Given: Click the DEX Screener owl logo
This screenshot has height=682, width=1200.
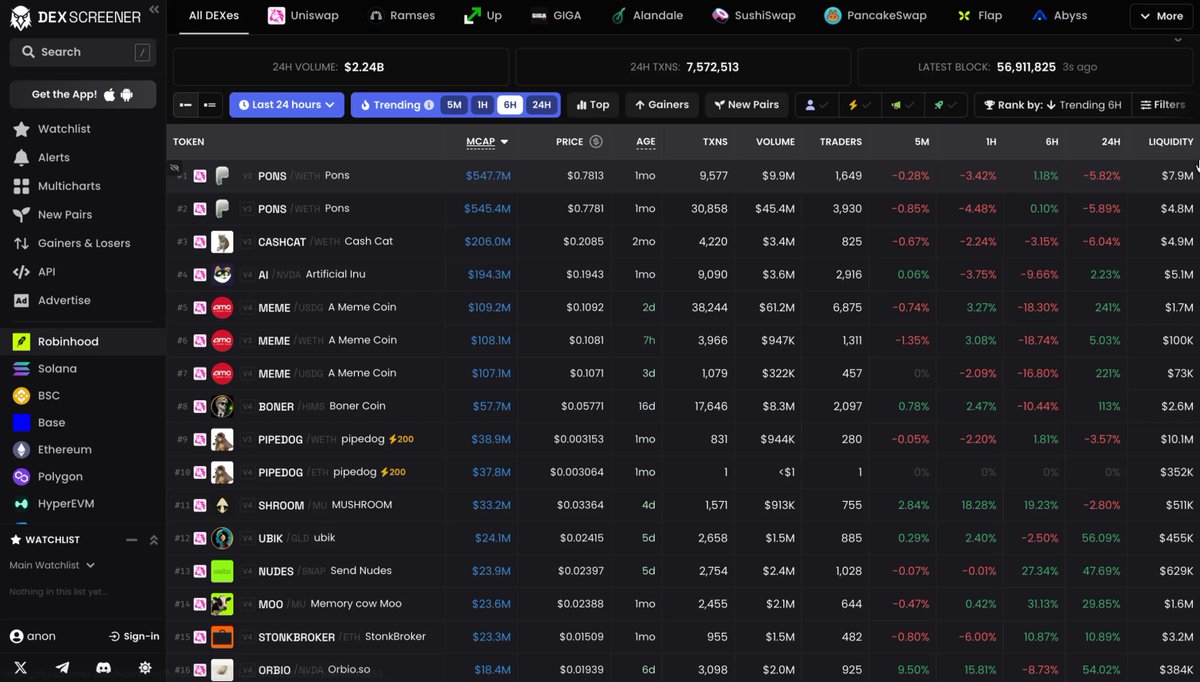Looking at the screenshot, I should coord(20,17).
